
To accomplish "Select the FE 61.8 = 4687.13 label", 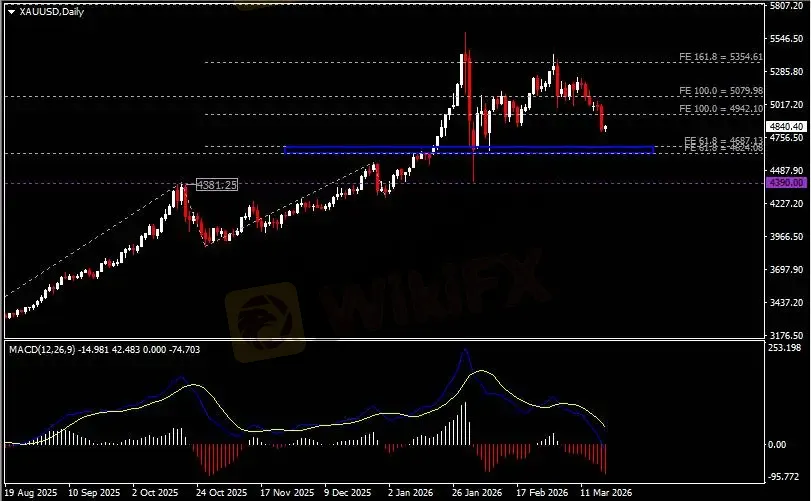I will [x=723, y=141].
